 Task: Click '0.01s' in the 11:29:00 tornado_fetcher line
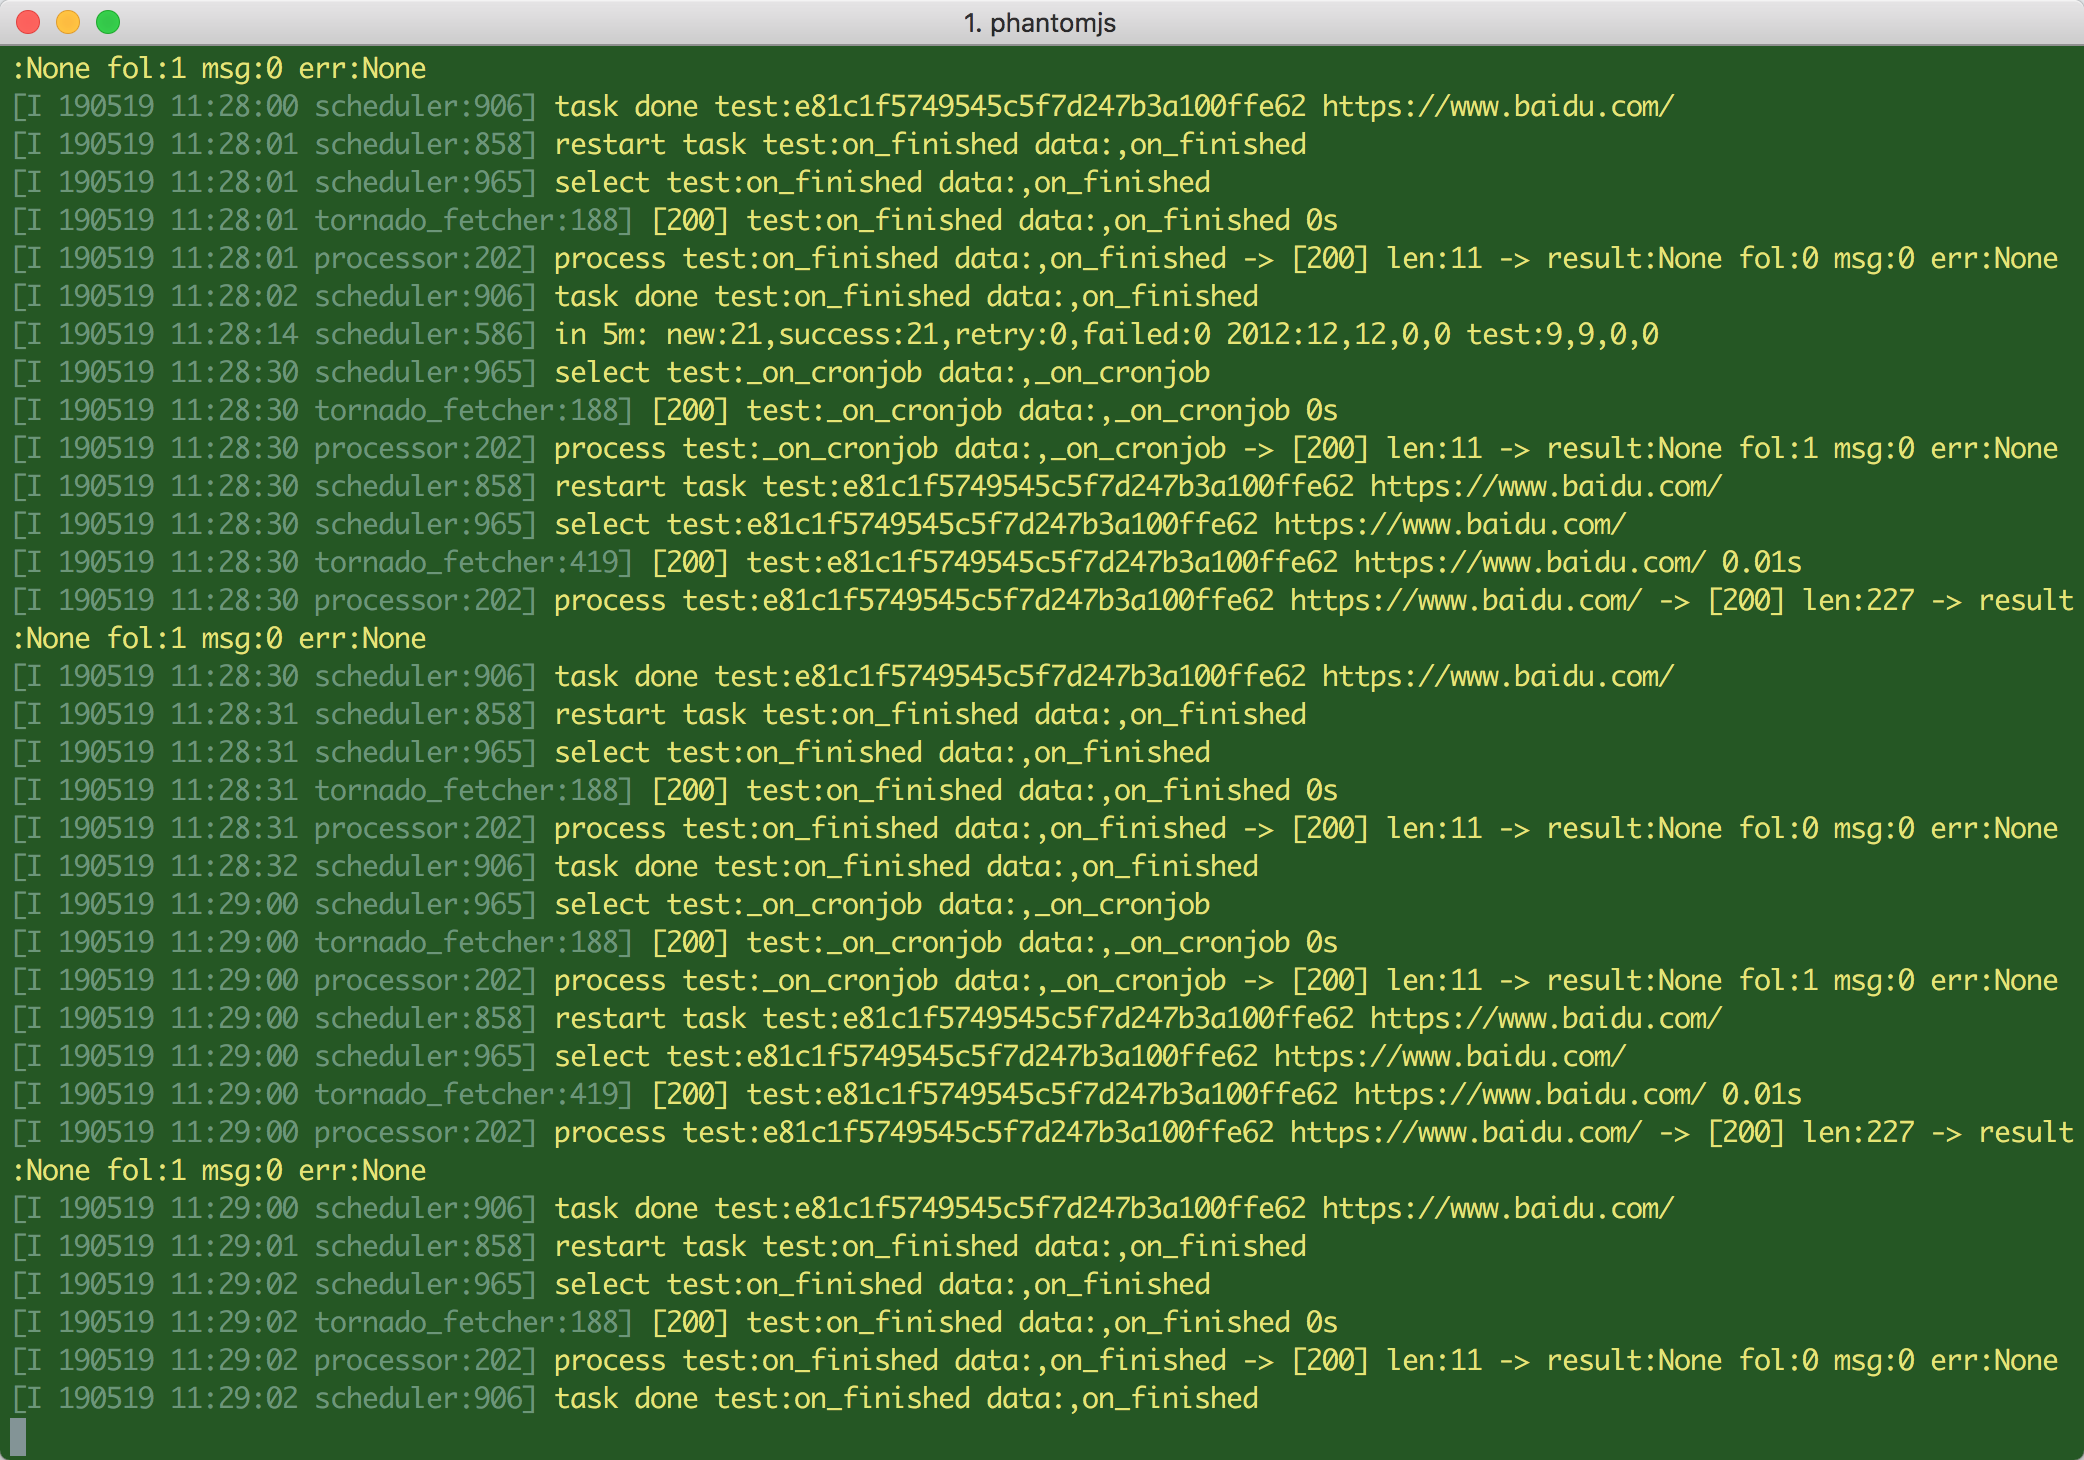1761,1094
